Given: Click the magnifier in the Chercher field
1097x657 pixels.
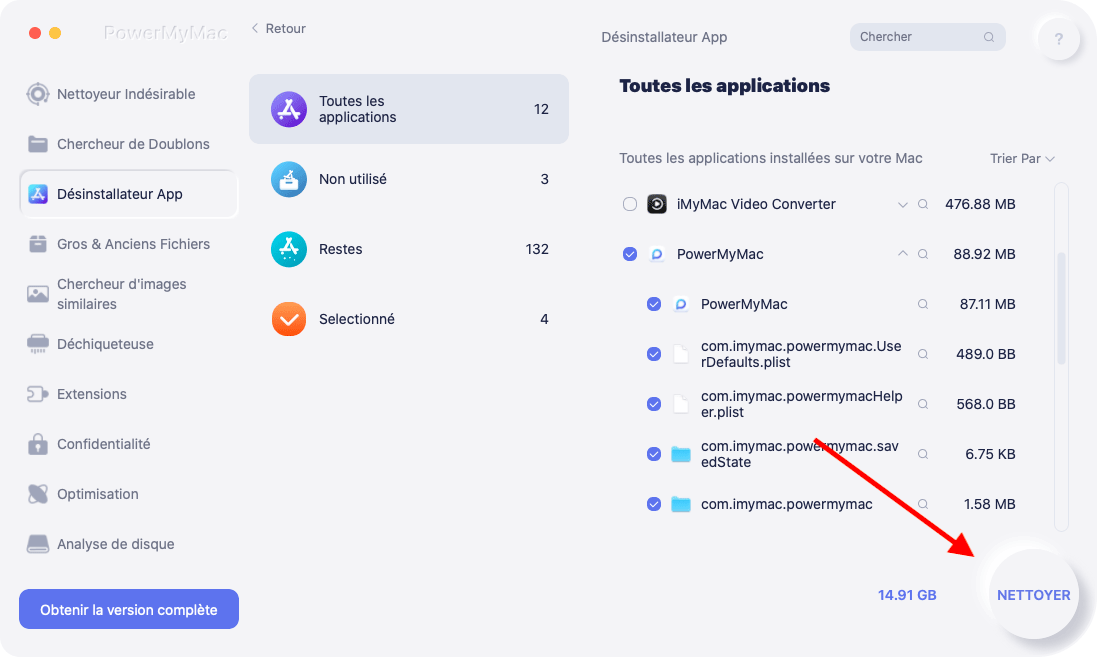Looking at the screenshot, I should [989, 37].
